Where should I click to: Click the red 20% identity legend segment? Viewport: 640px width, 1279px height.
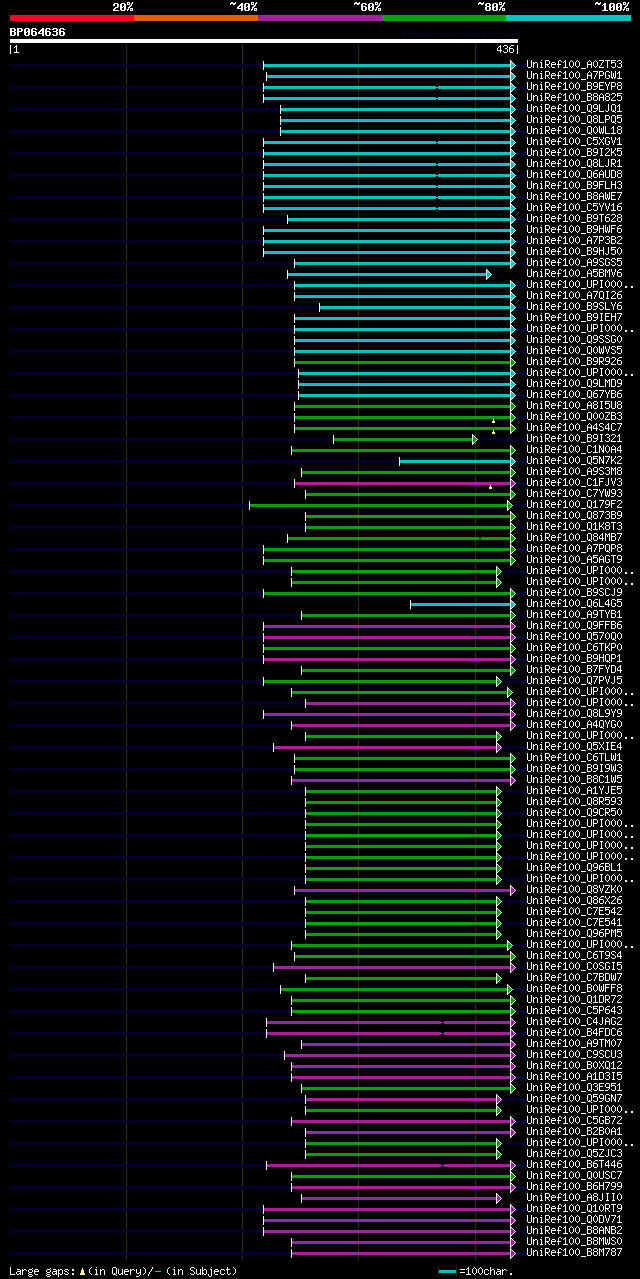click(72, 17)
